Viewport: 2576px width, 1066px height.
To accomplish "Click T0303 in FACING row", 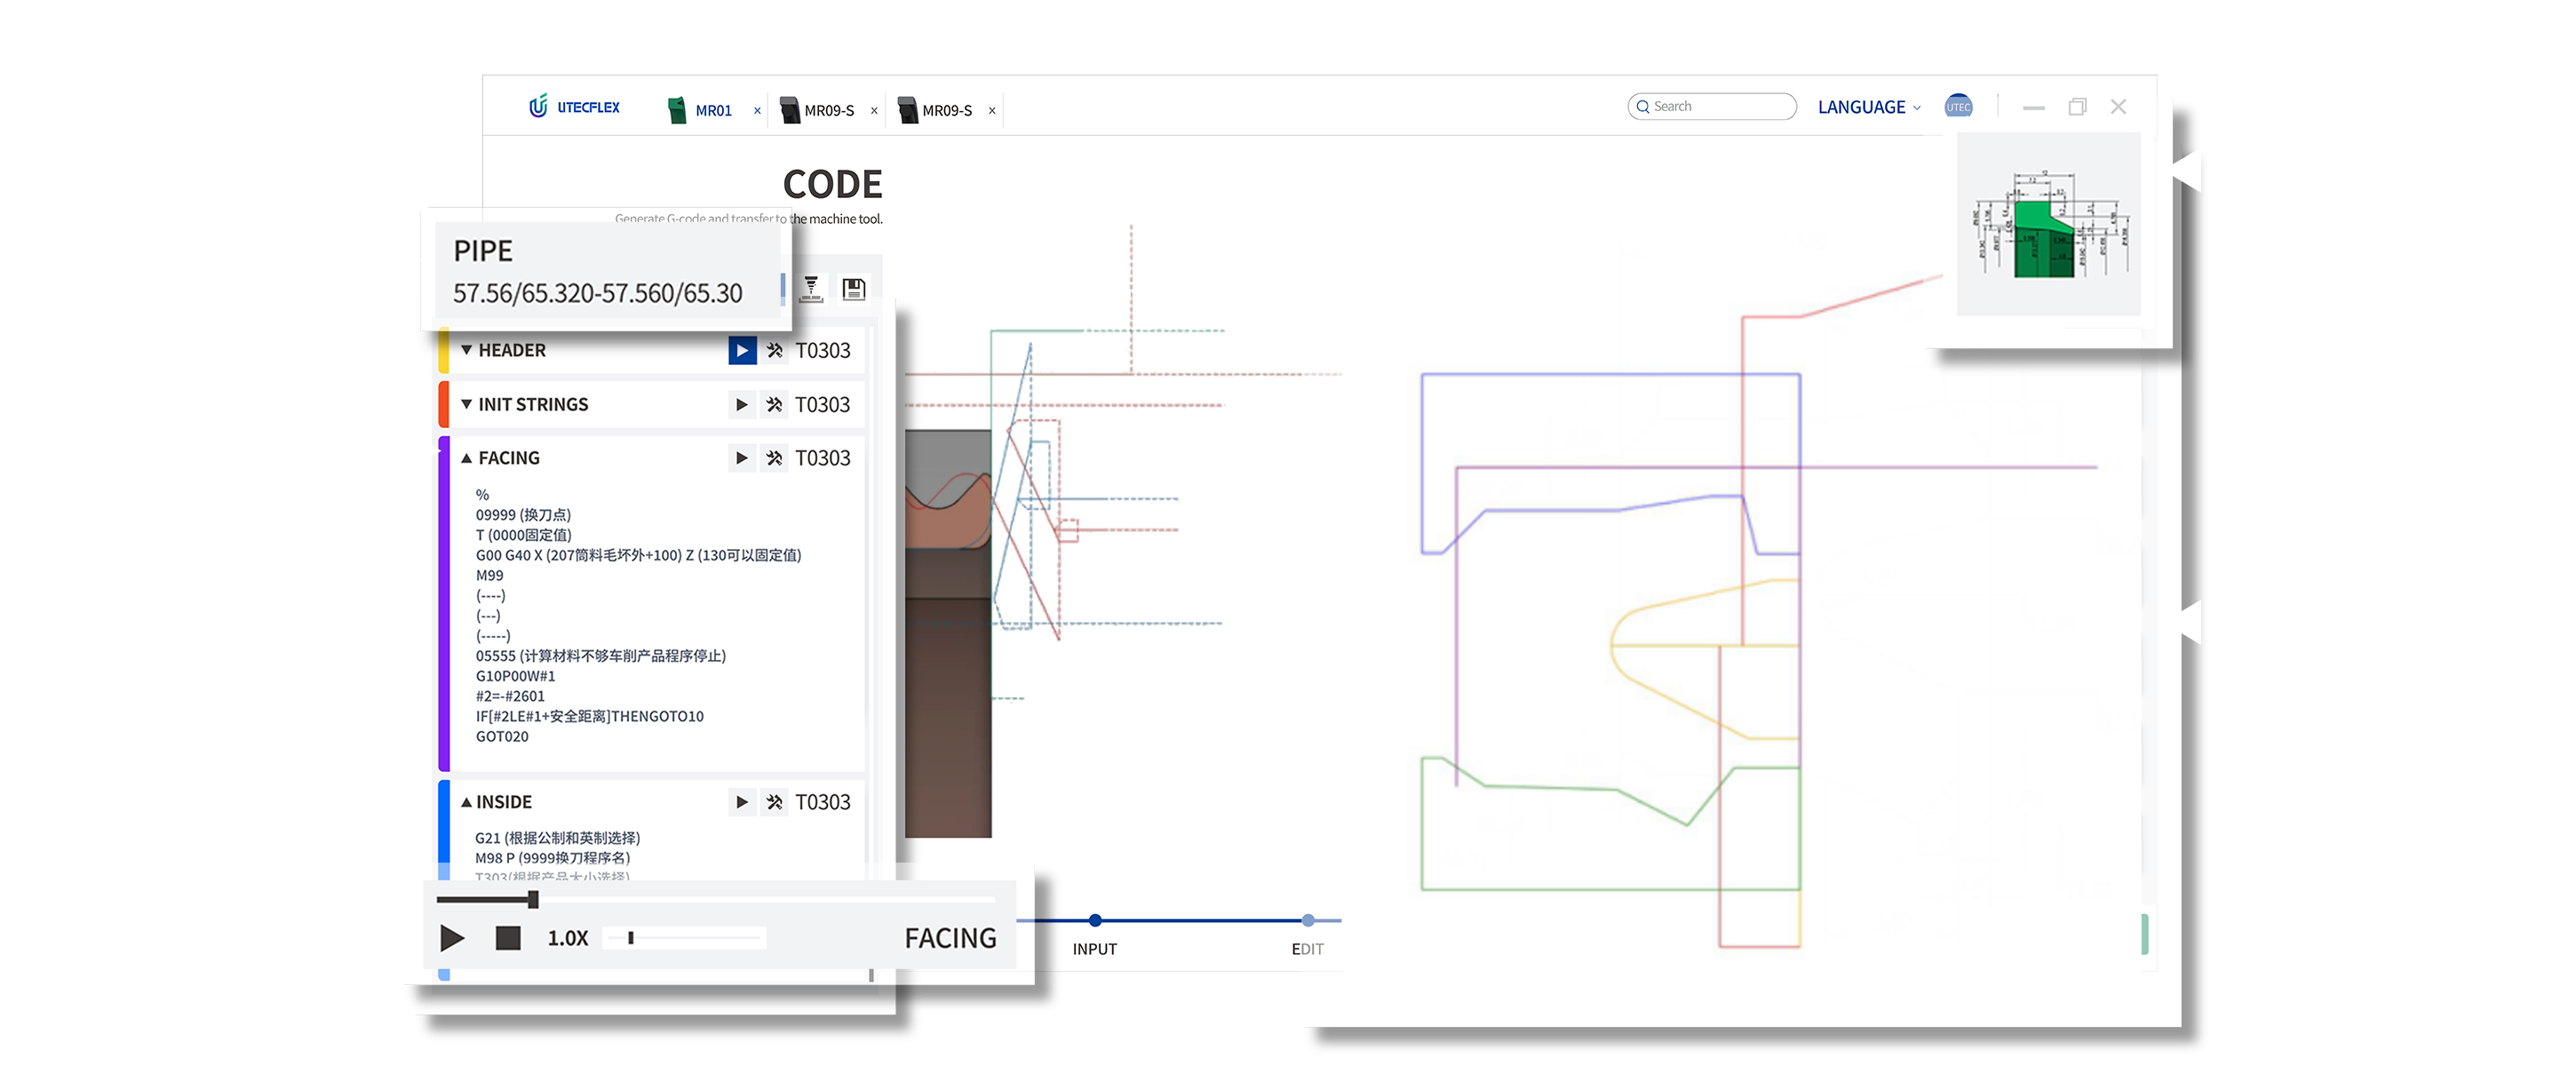I will pyautogui.click(x=822, y=458).
